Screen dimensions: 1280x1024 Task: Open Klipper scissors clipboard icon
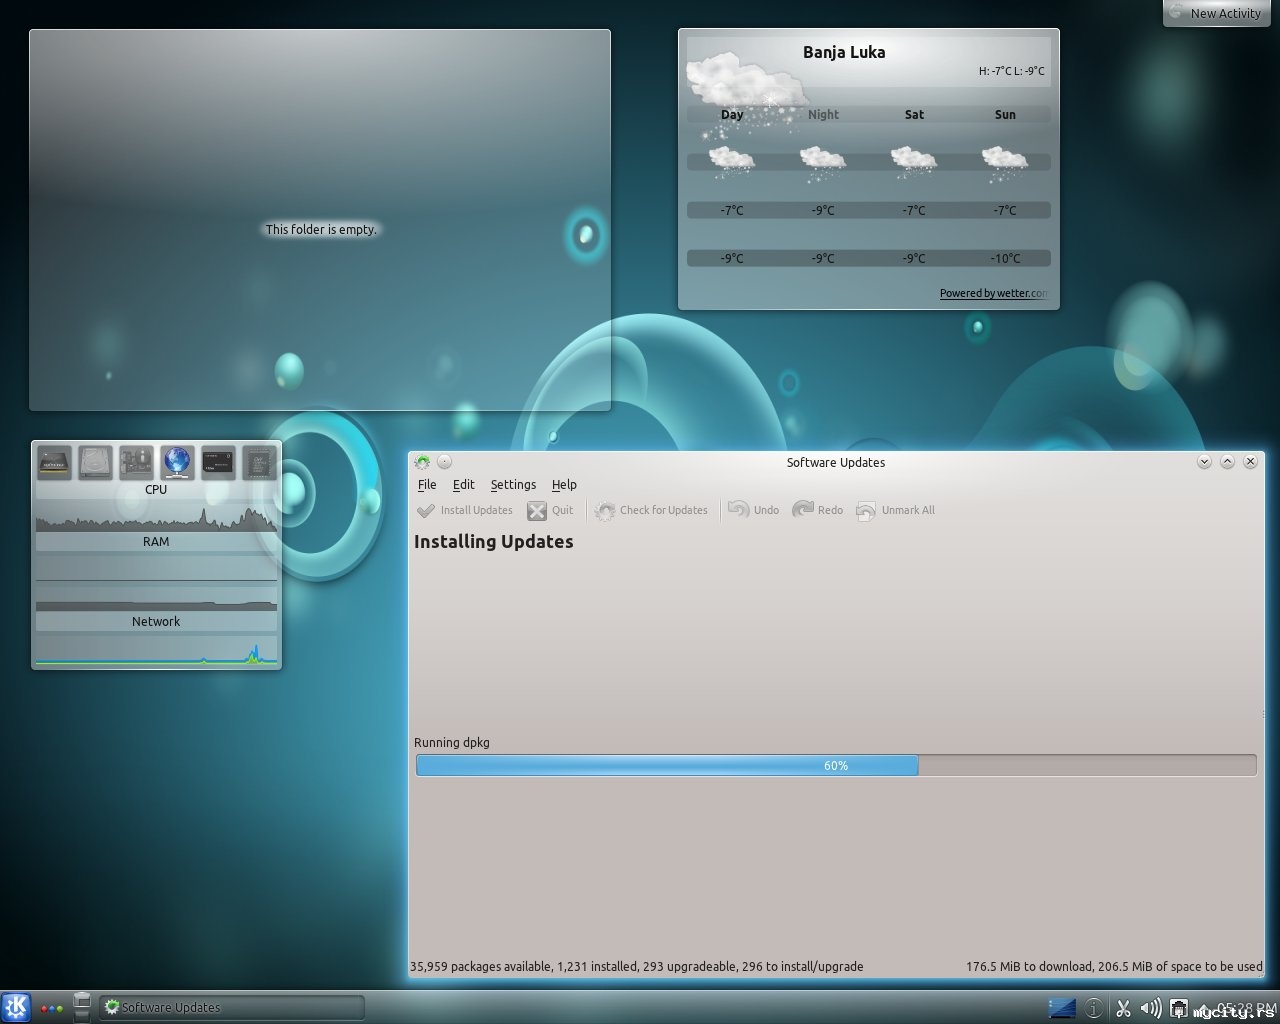[1123, 1008]
